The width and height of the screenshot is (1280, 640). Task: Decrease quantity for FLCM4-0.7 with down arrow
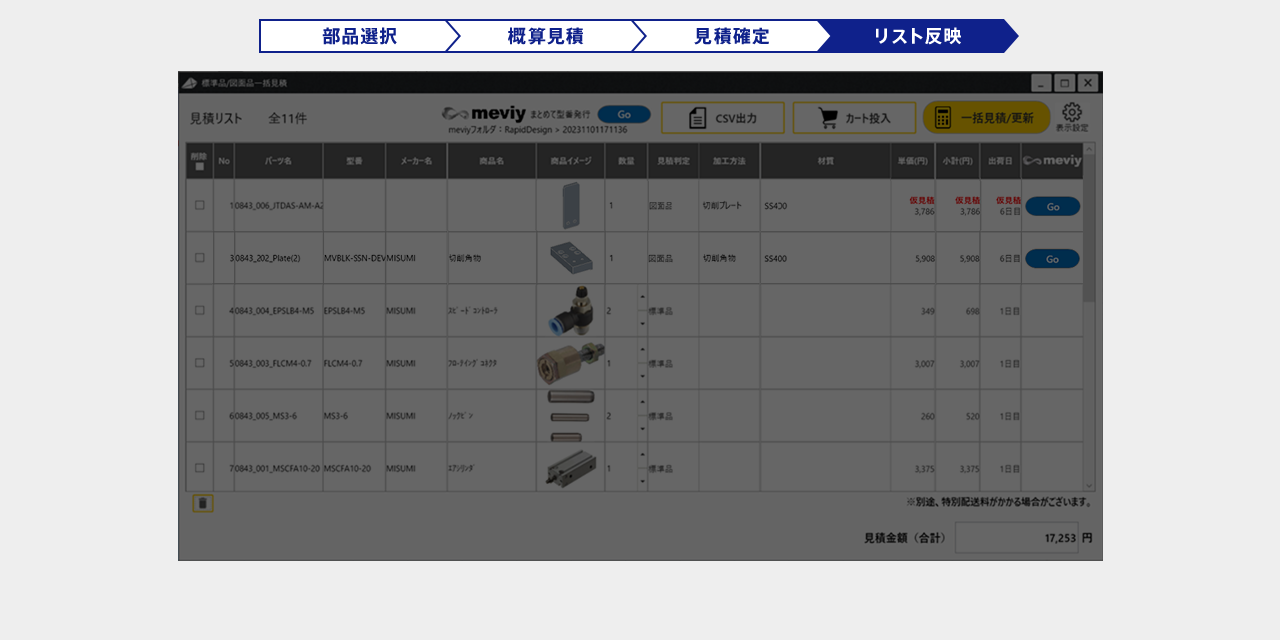pos(642,376)
